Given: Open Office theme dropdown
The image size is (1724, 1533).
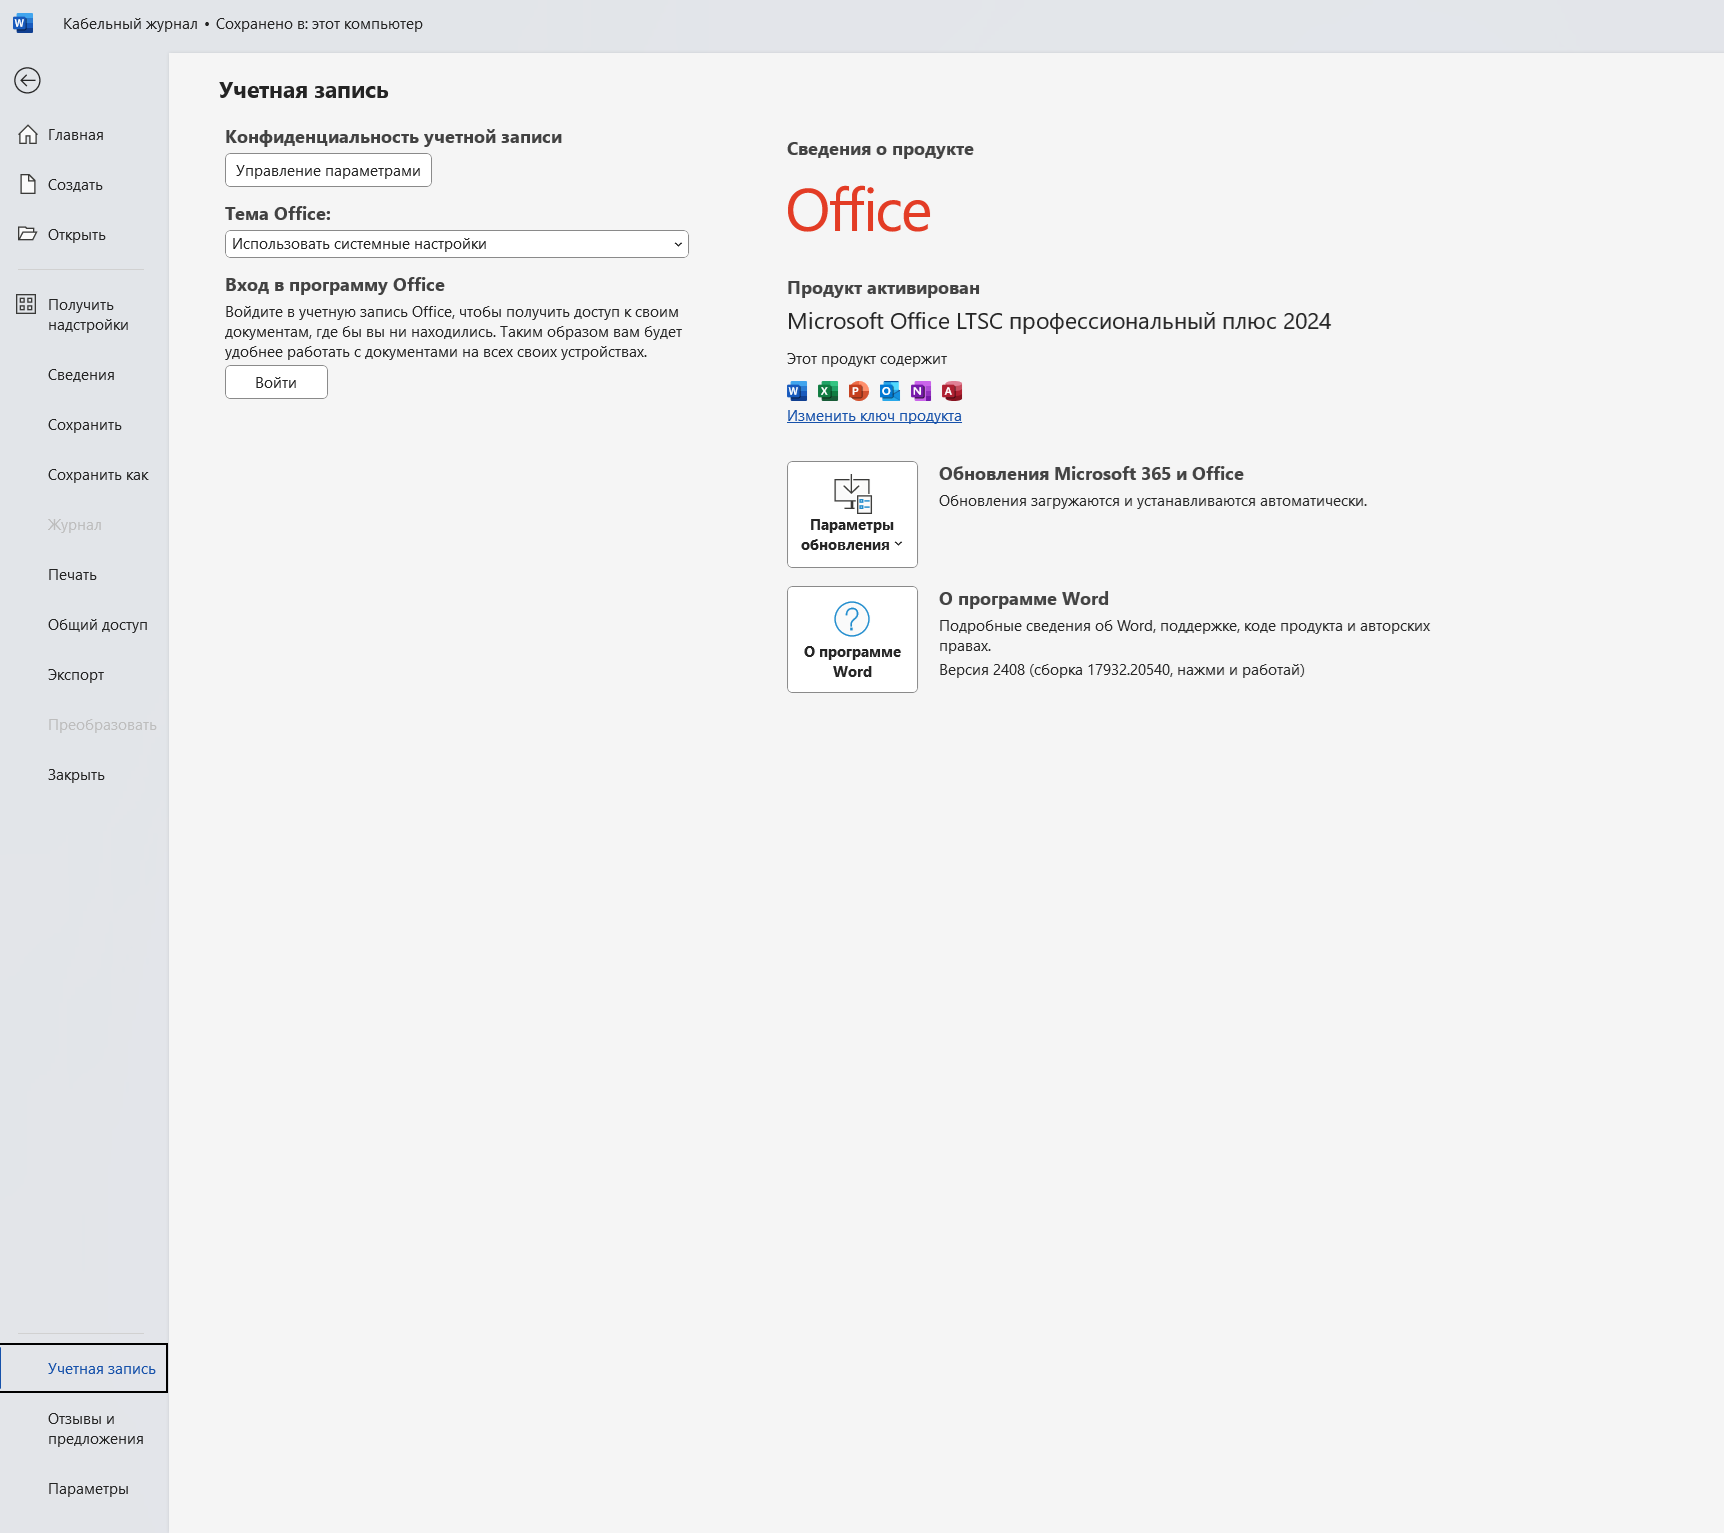Looking at the screenshot, I should point(457,244).
